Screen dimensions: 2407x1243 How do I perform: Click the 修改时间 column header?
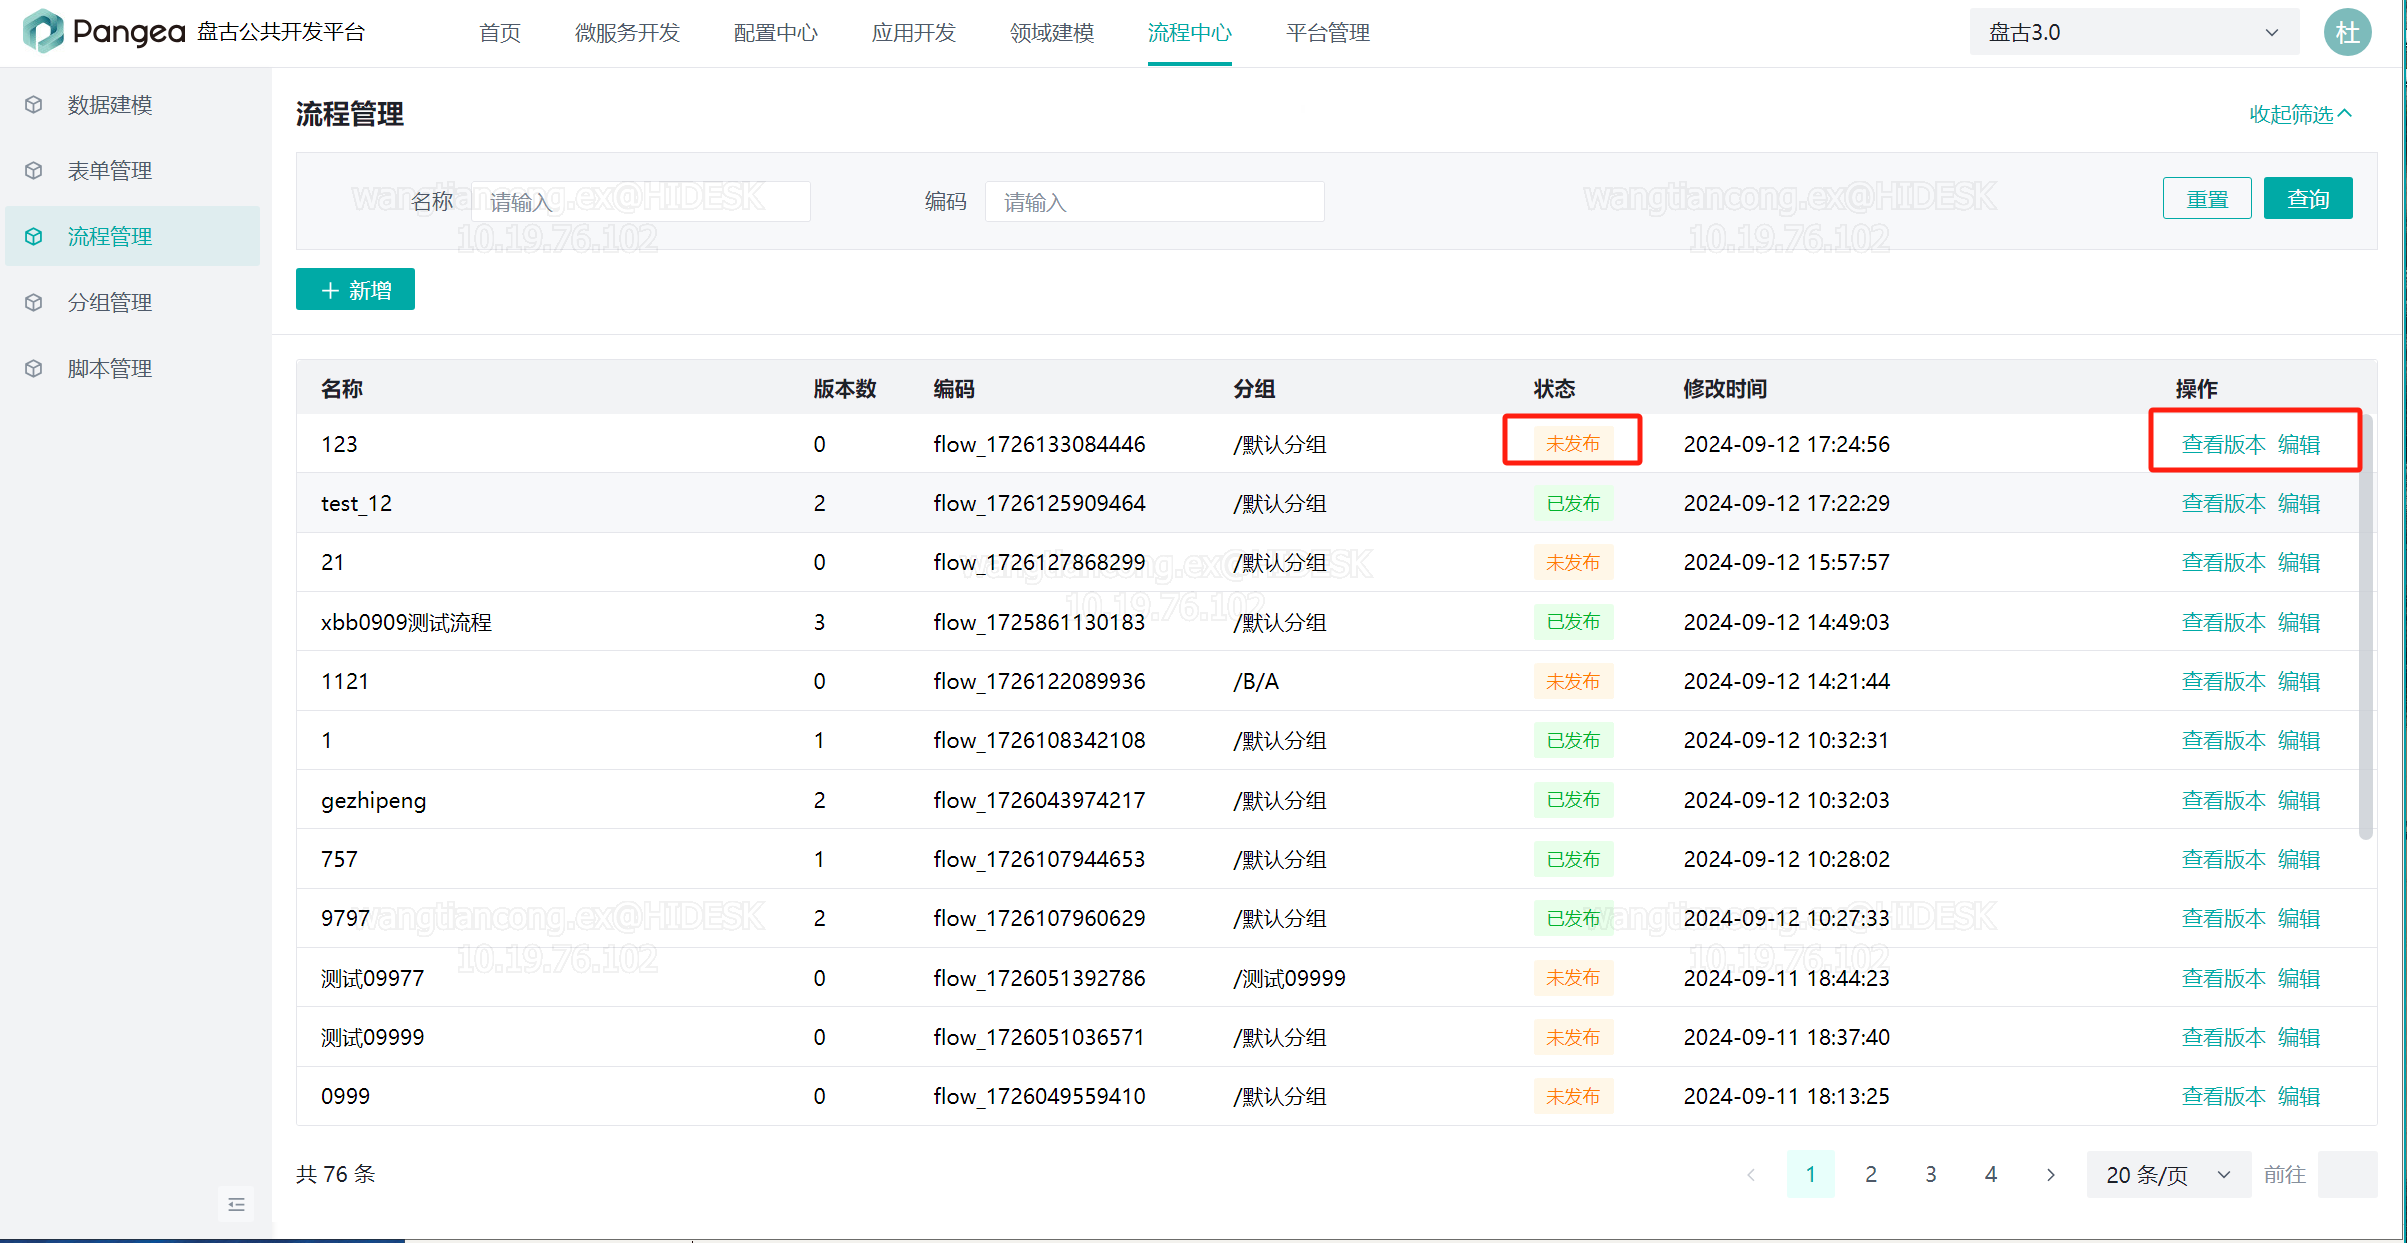[x=1725, y=388]
